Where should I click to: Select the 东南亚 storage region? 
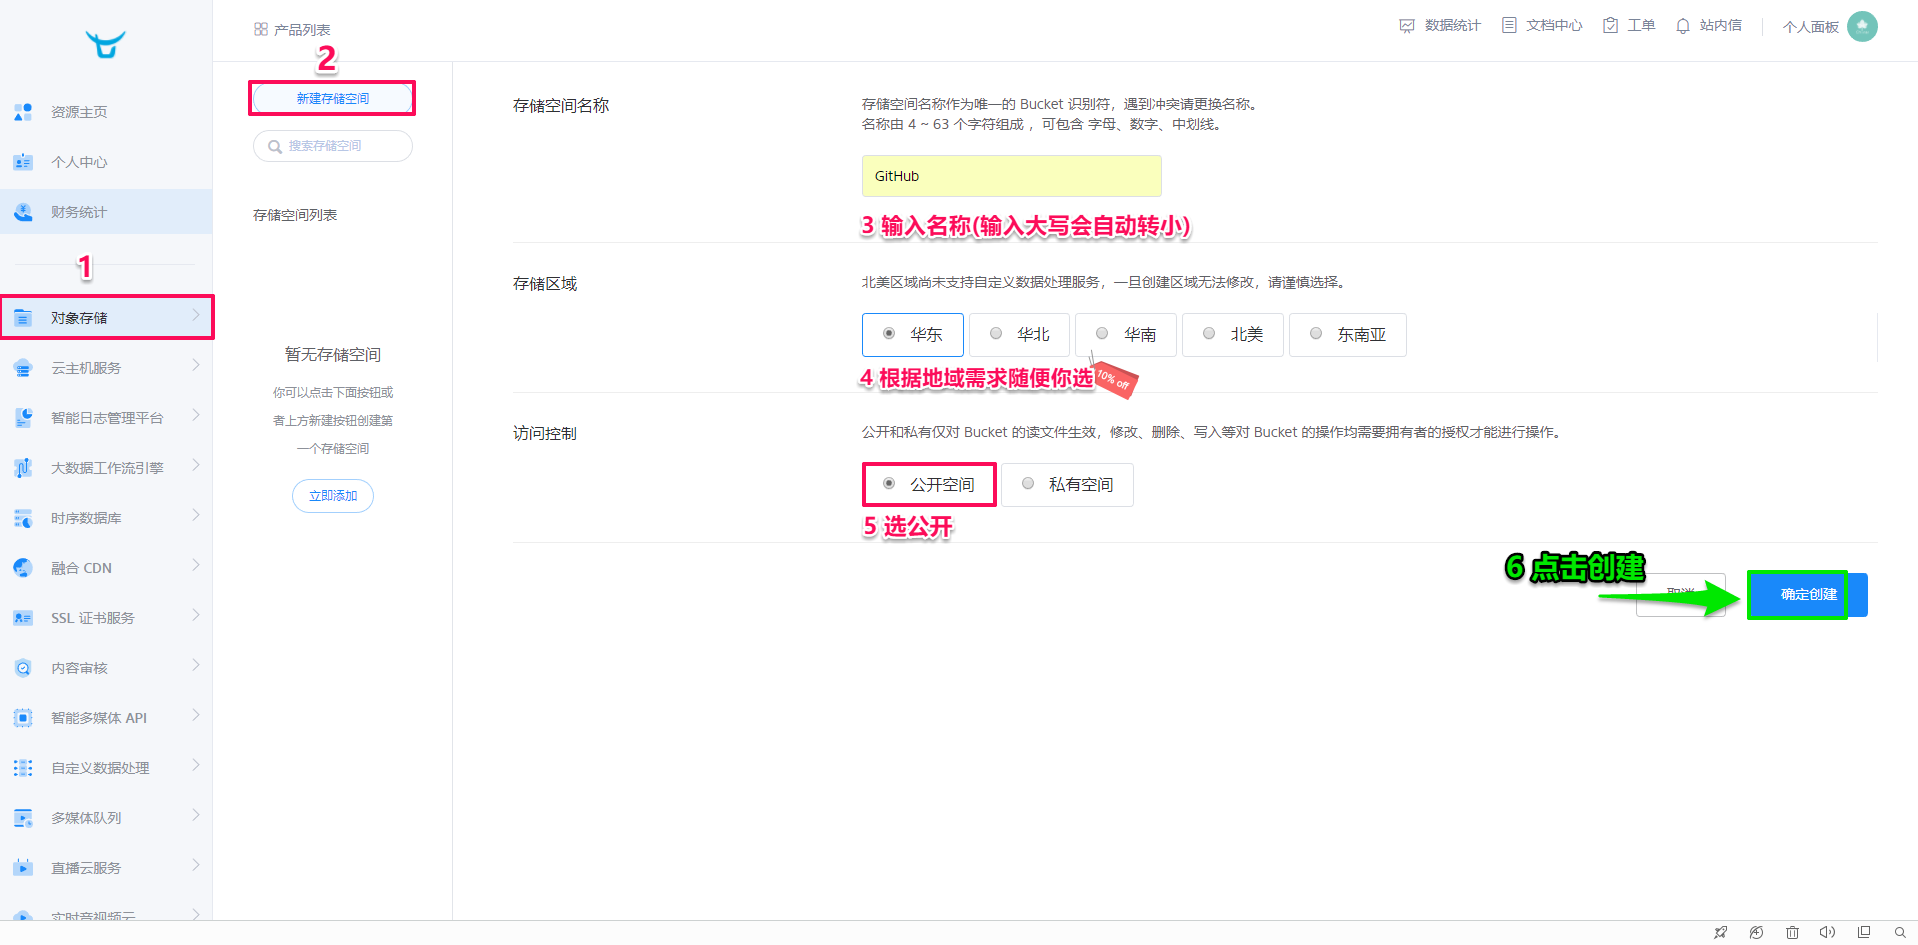tap(1348, 335)
